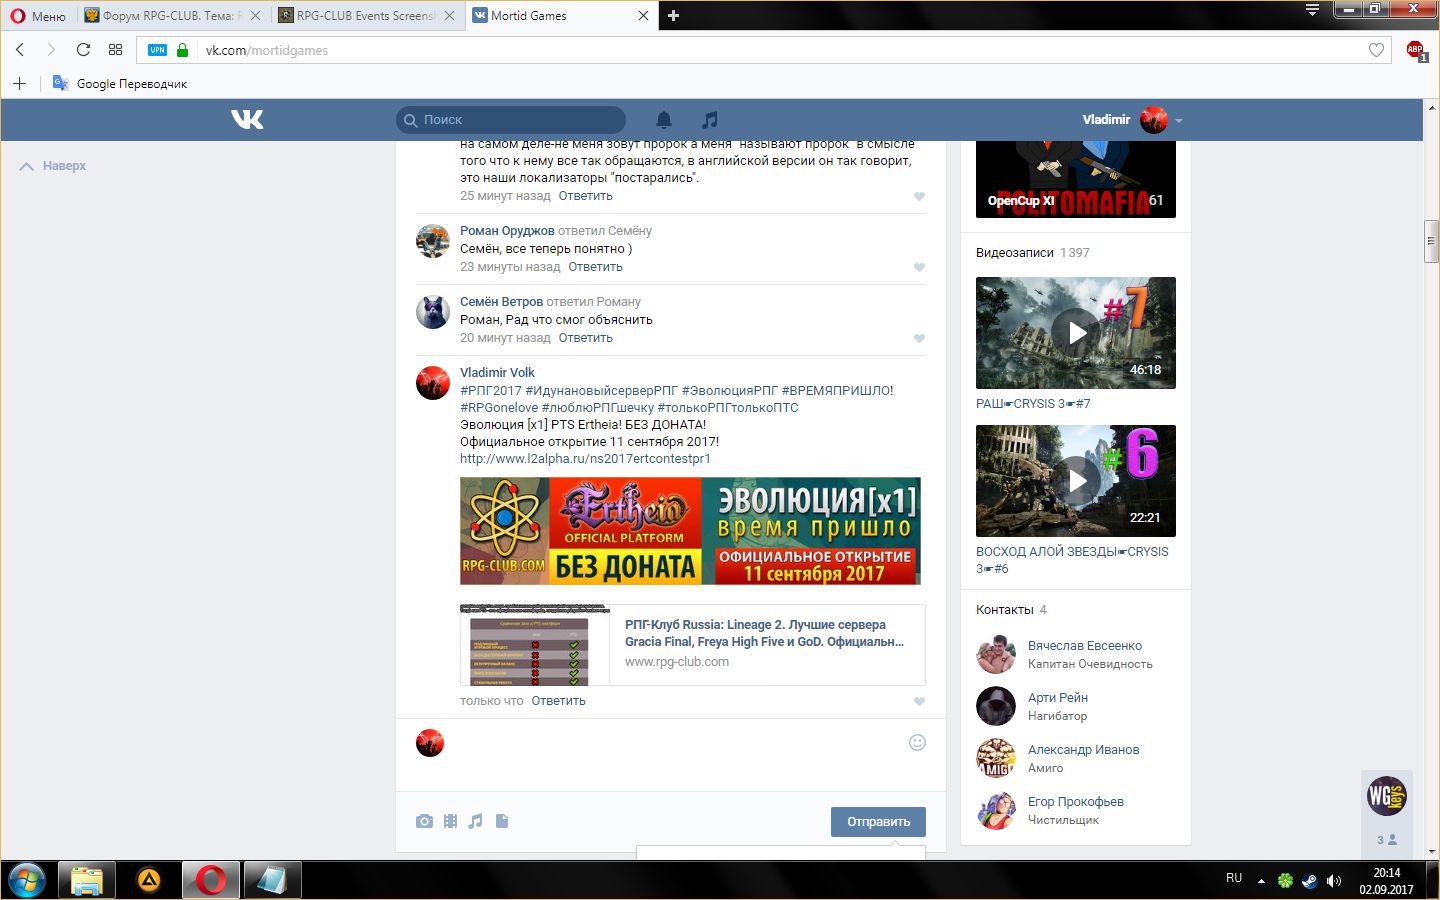1440x900 pixels.
Task: Open the РПГ-Клуб Russia link preview
Action: (692, 645)
